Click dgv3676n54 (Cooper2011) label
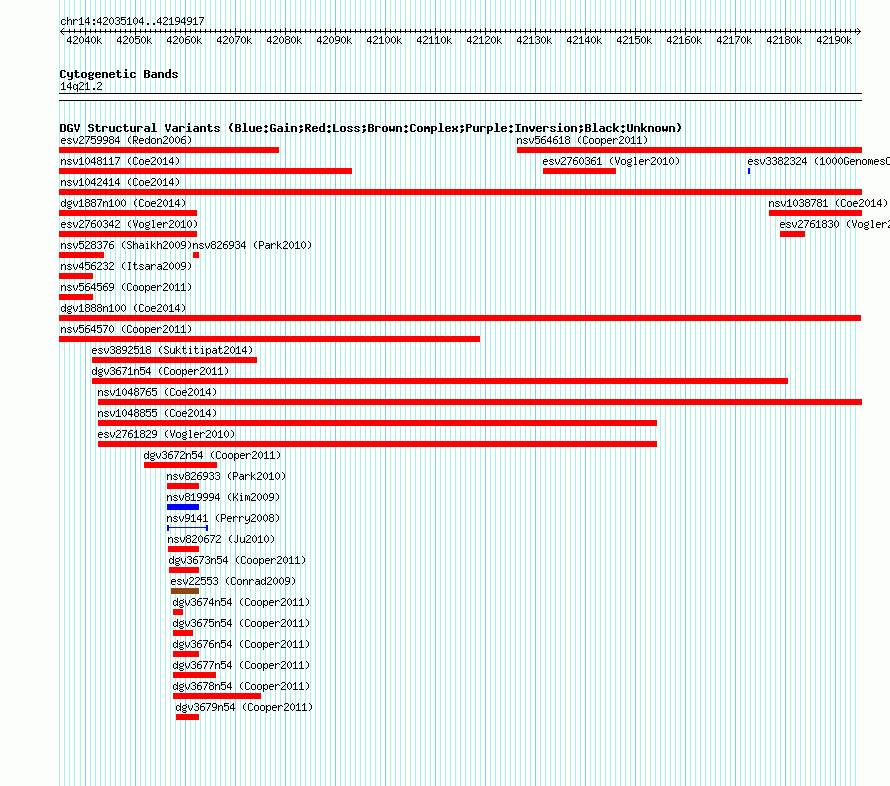Screen dimensions: 890x786 (241, 644)
